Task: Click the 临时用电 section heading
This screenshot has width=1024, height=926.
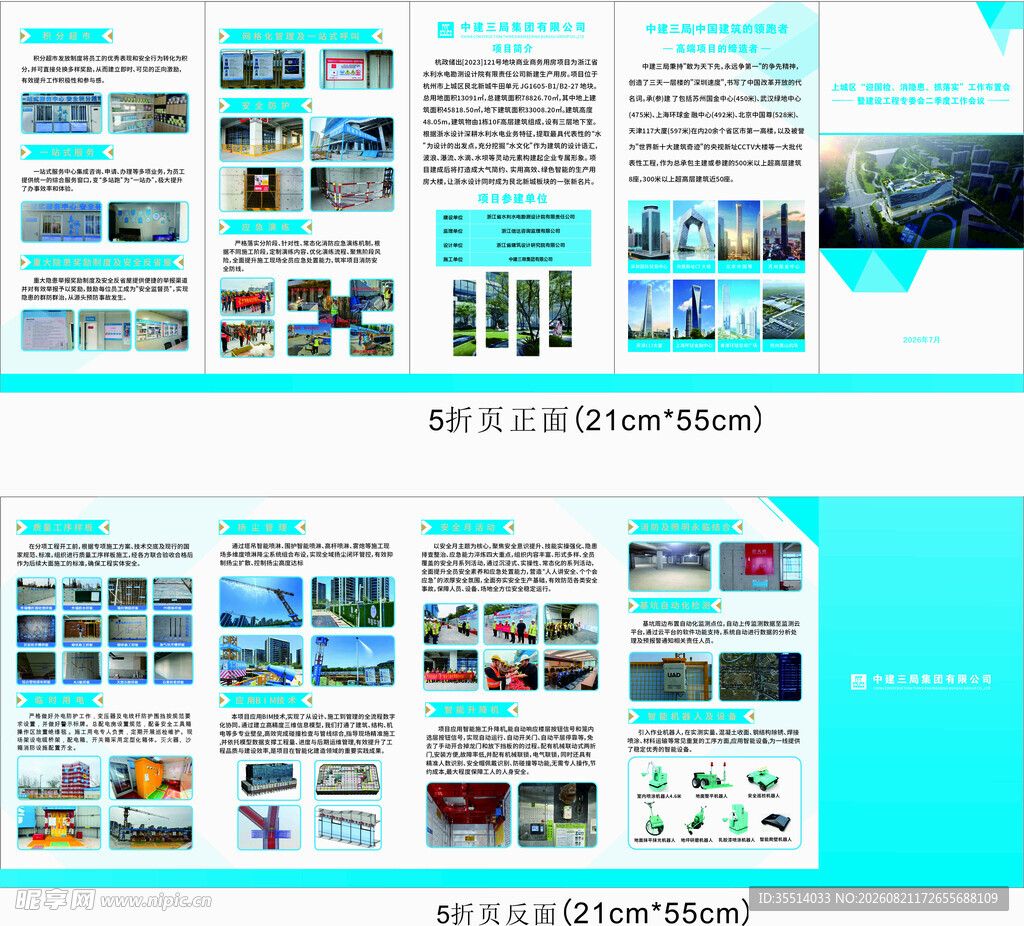Action: [59, 700]
